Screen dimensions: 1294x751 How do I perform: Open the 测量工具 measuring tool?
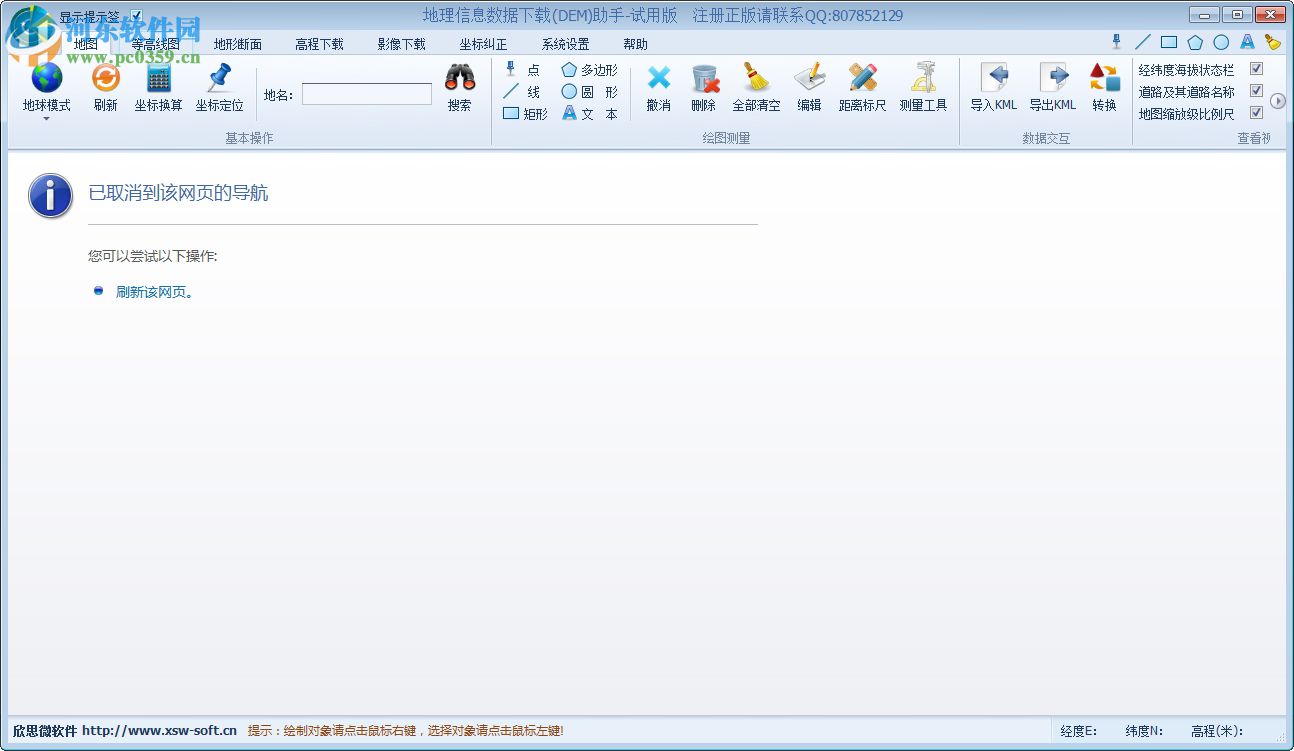click(x=923, y=87)
